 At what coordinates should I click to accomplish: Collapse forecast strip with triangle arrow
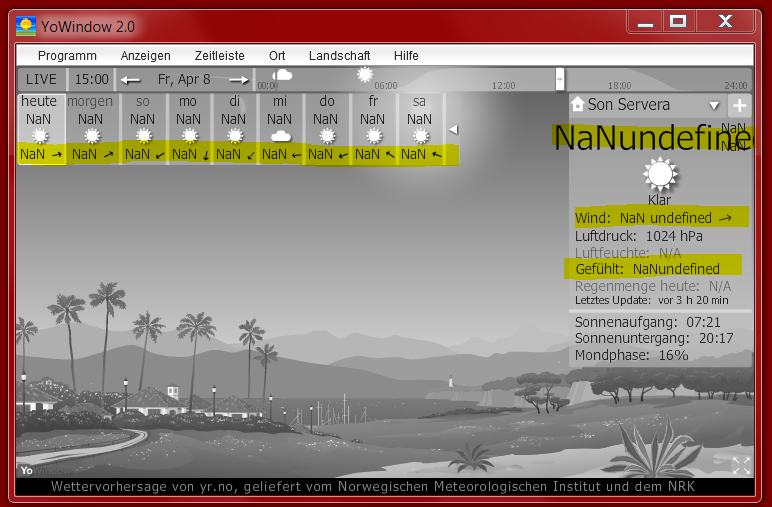click(x=452, y=129)
